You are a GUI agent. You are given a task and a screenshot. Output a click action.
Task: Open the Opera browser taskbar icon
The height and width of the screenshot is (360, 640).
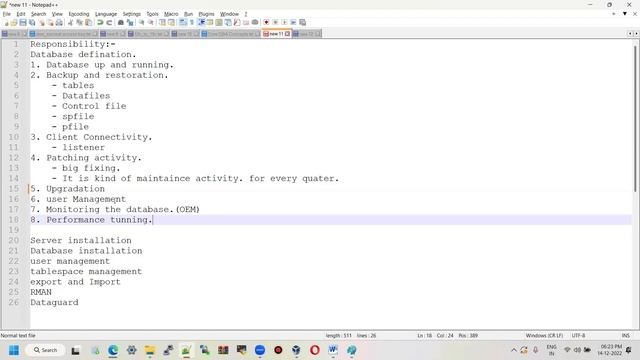point(315,350)
